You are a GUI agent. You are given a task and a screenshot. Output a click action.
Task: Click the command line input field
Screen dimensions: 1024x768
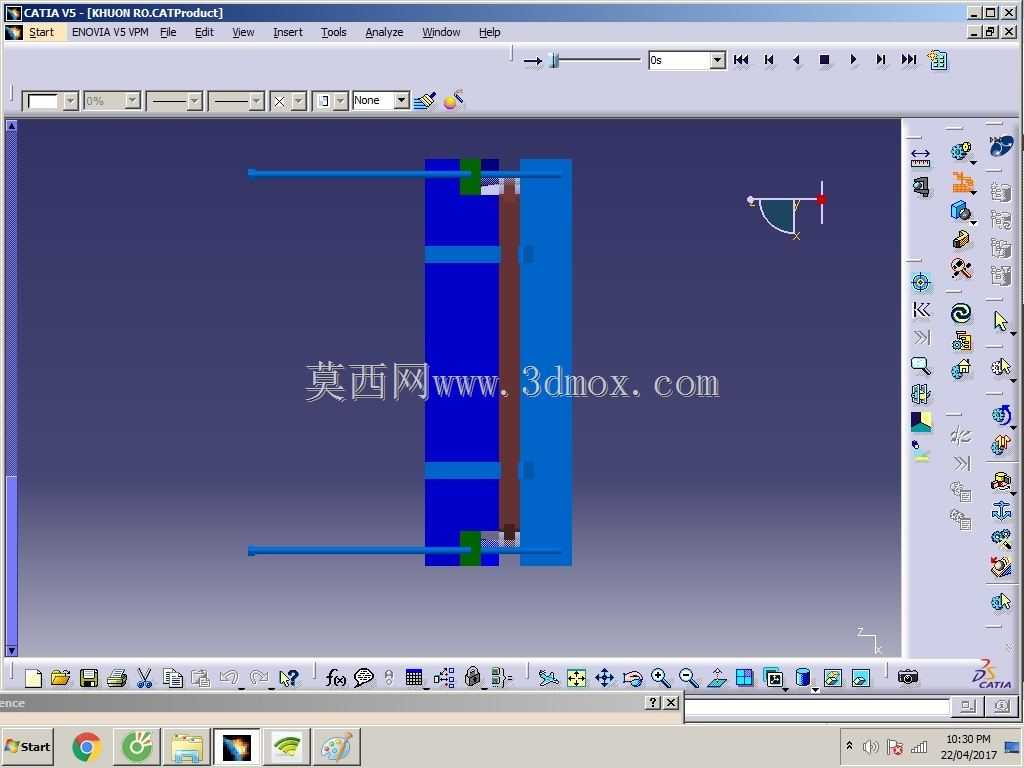click(x=816, y=707)
